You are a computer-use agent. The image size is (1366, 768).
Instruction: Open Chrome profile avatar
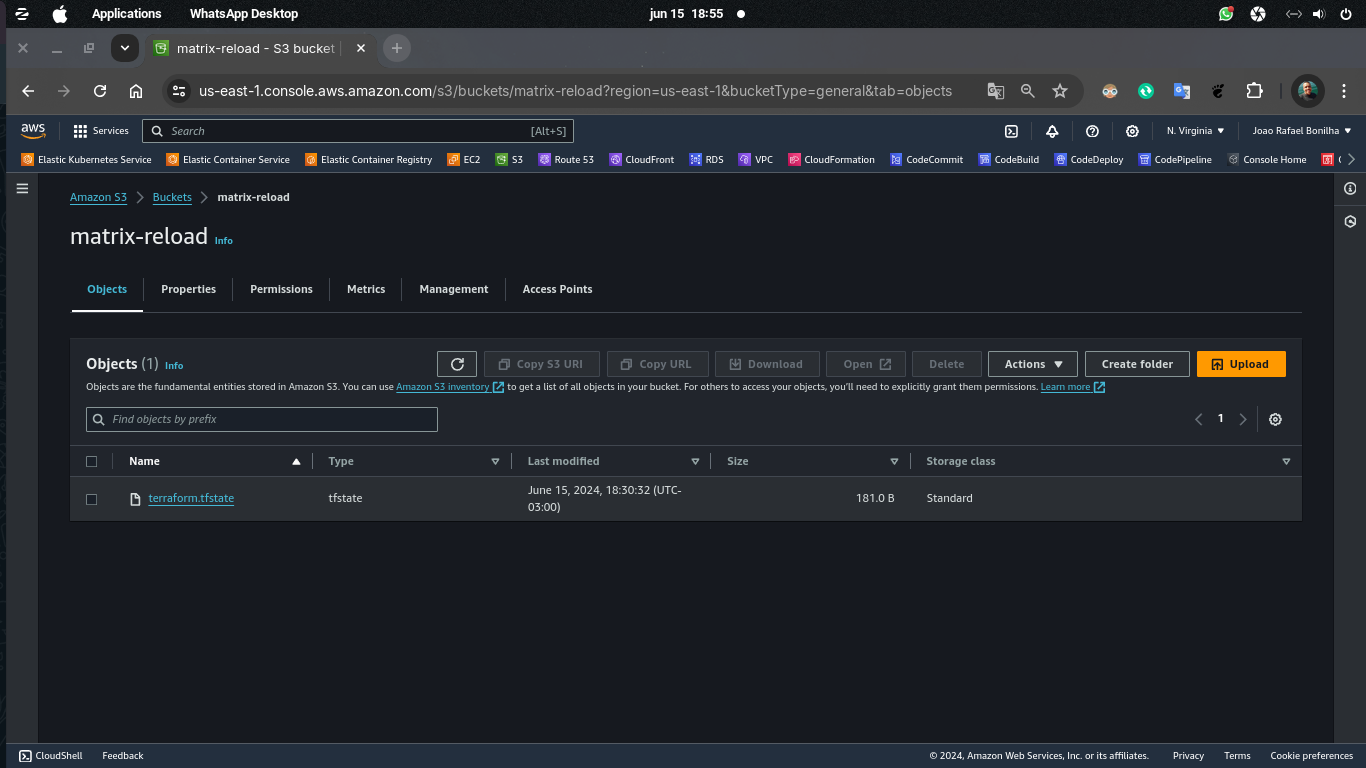click(1308, 91)
